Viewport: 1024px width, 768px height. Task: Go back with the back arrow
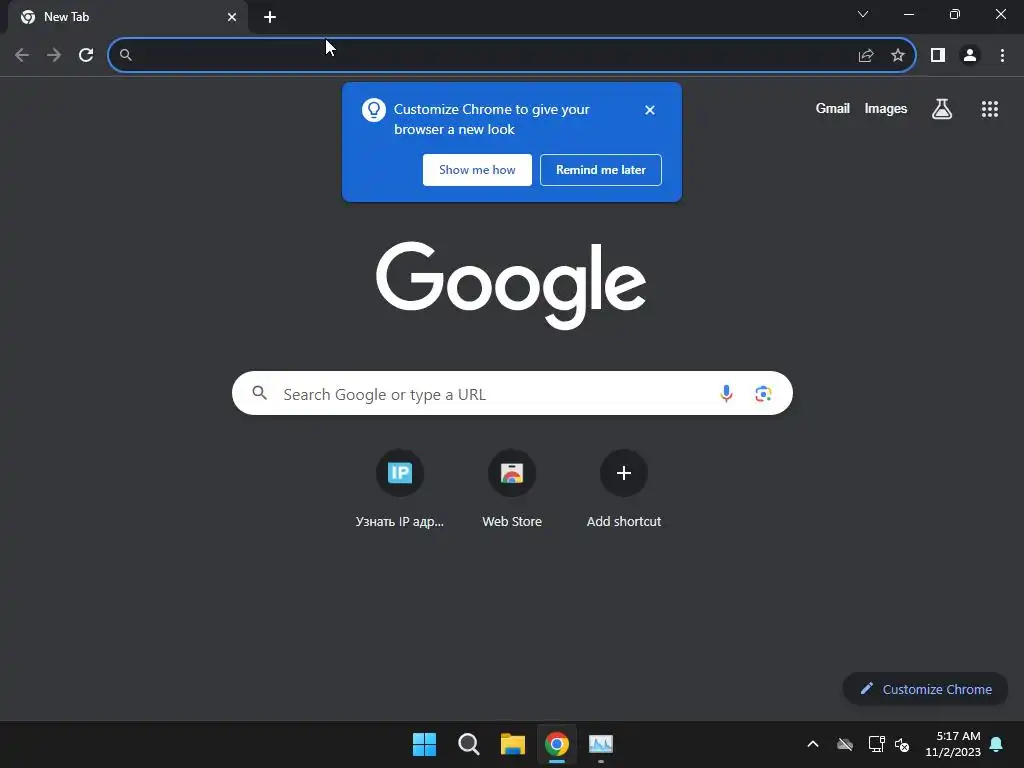tap(22, 55)
